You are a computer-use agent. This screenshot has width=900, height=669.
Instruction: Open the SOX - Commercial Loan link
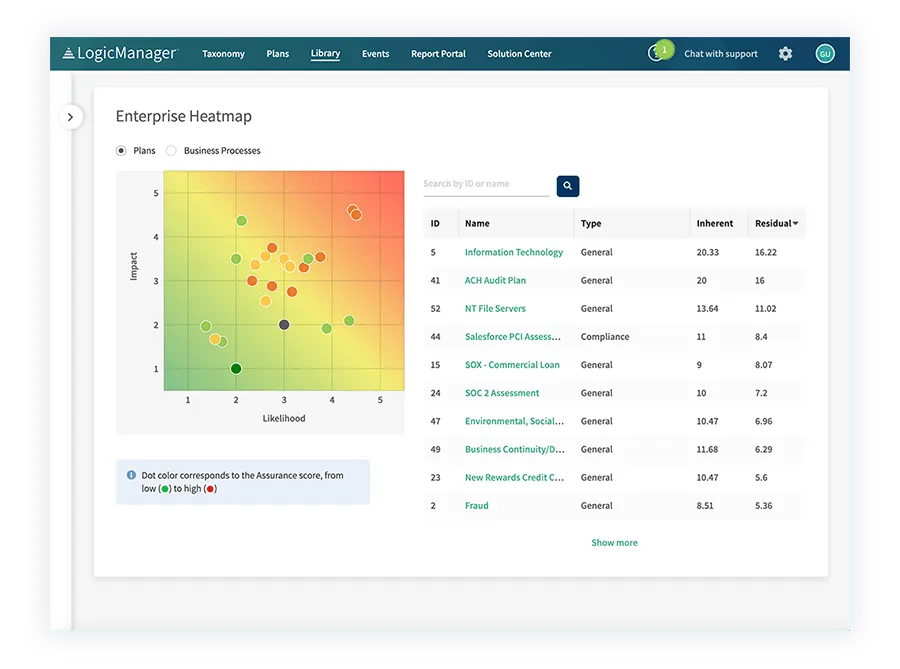click(x=512, y=364)
